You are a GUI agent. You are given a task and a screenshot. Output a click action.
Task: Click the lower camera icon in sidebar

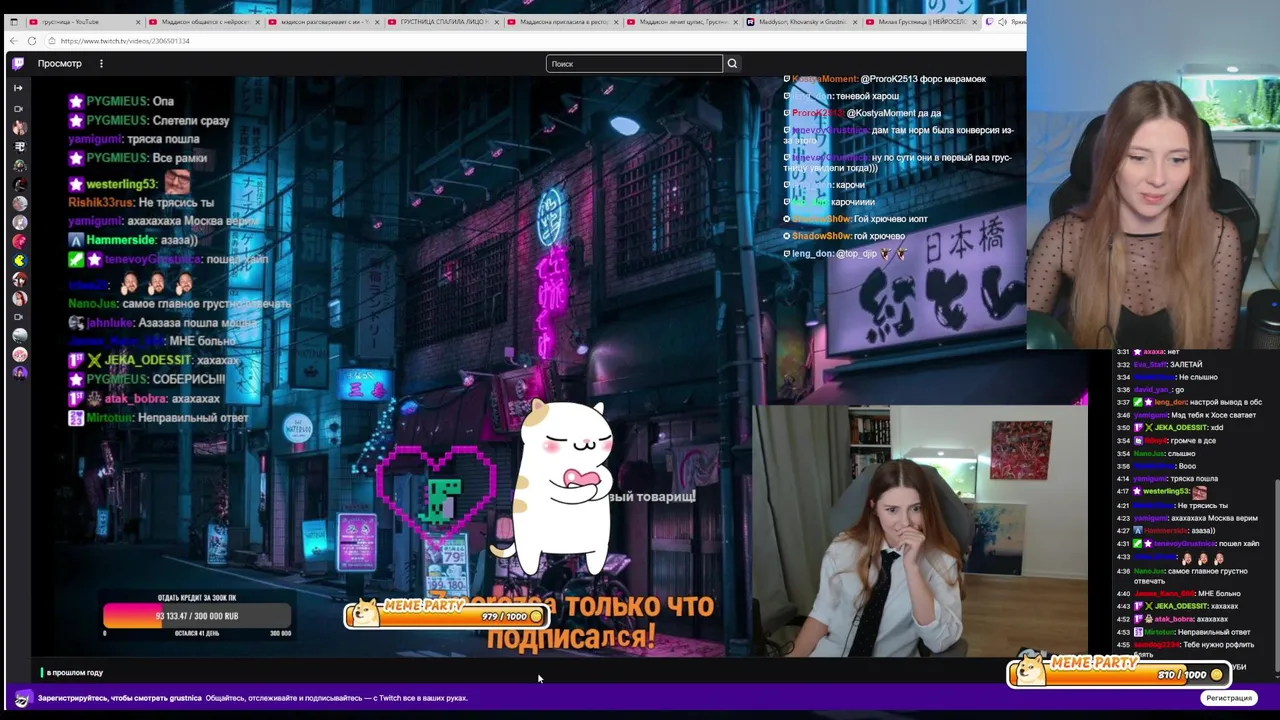(x=18, y=317)
